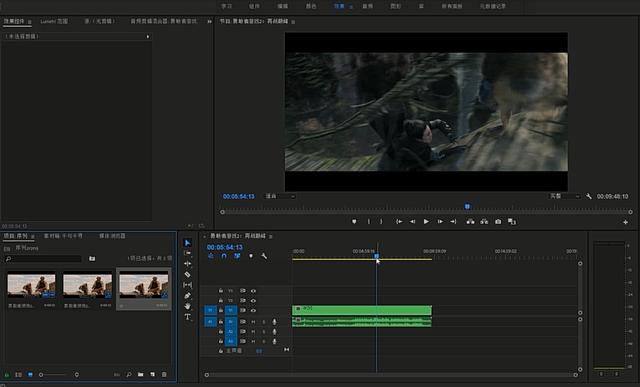Export frame with camera icon
Image resolution: width=640 pixels, height=387 pixels.
coord(498,222)
